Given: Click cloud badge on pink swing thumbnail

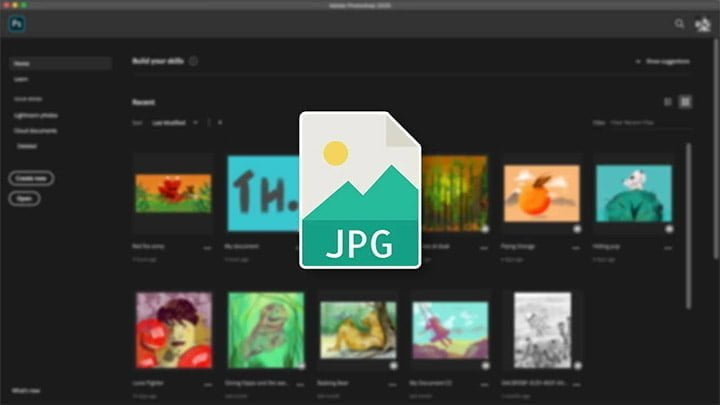Looking at the screenshot, I should (x=485, y=366).
